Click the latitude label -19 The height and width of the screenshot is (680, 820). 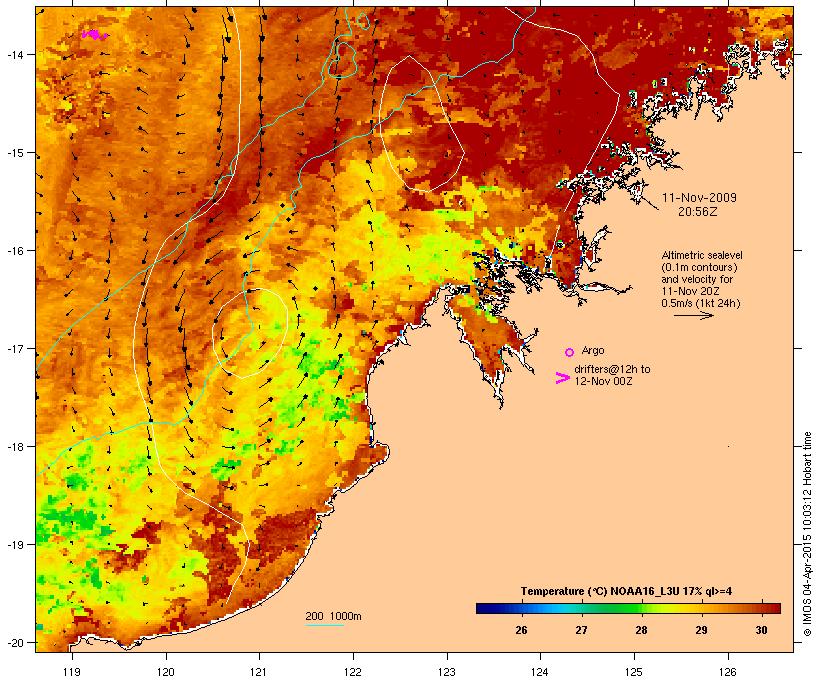point(15,545)
